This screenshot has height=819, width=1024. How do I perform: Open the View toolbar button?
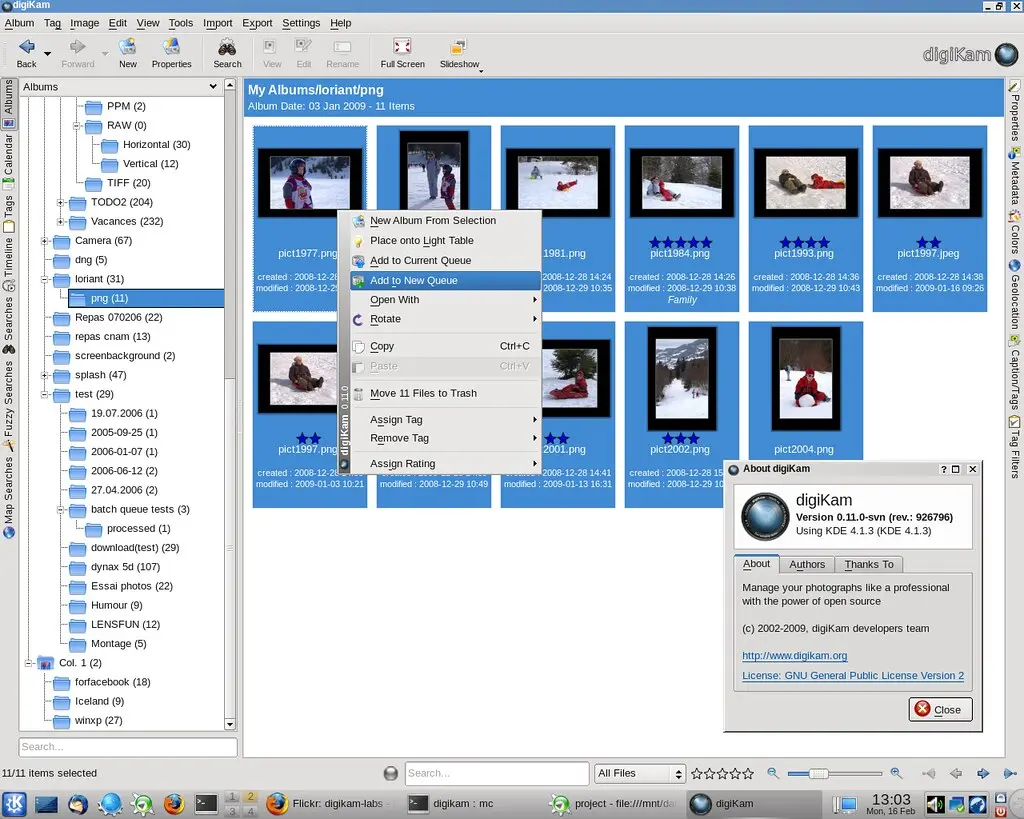(272, 52)
